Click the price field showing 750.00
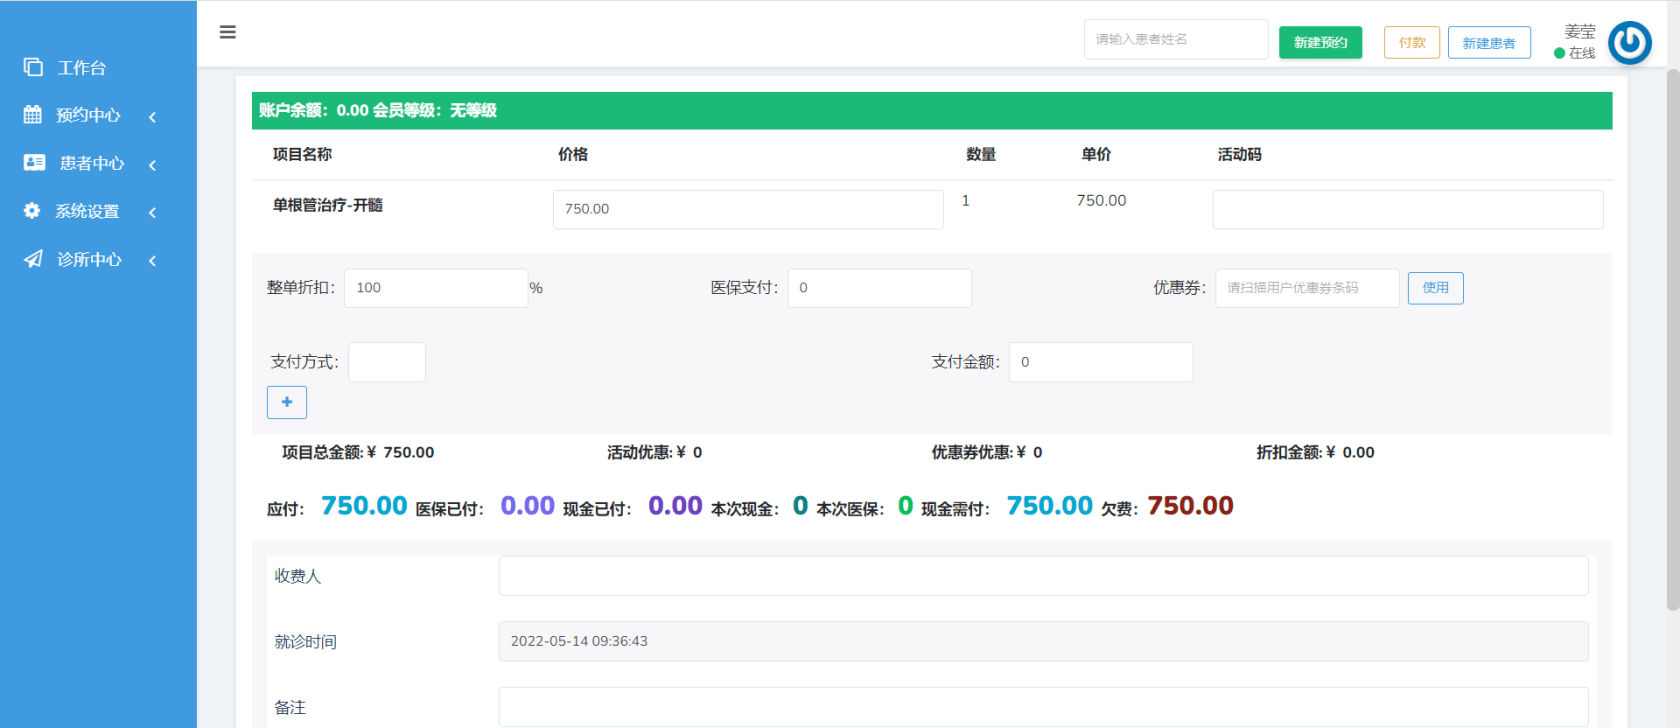 748,209
